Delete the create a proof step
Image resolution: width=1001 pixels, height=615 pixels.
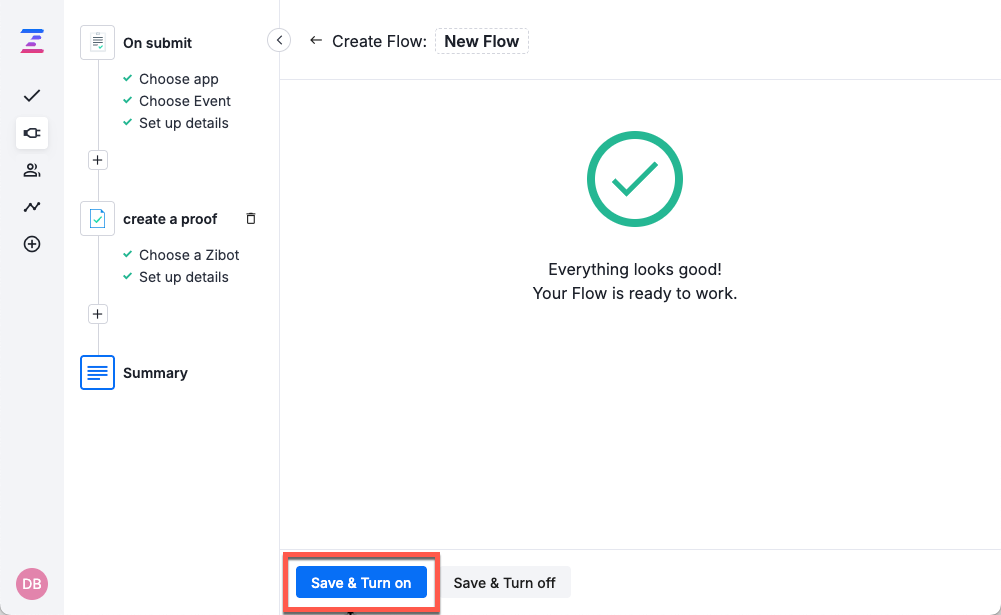(x=251, y=218)
